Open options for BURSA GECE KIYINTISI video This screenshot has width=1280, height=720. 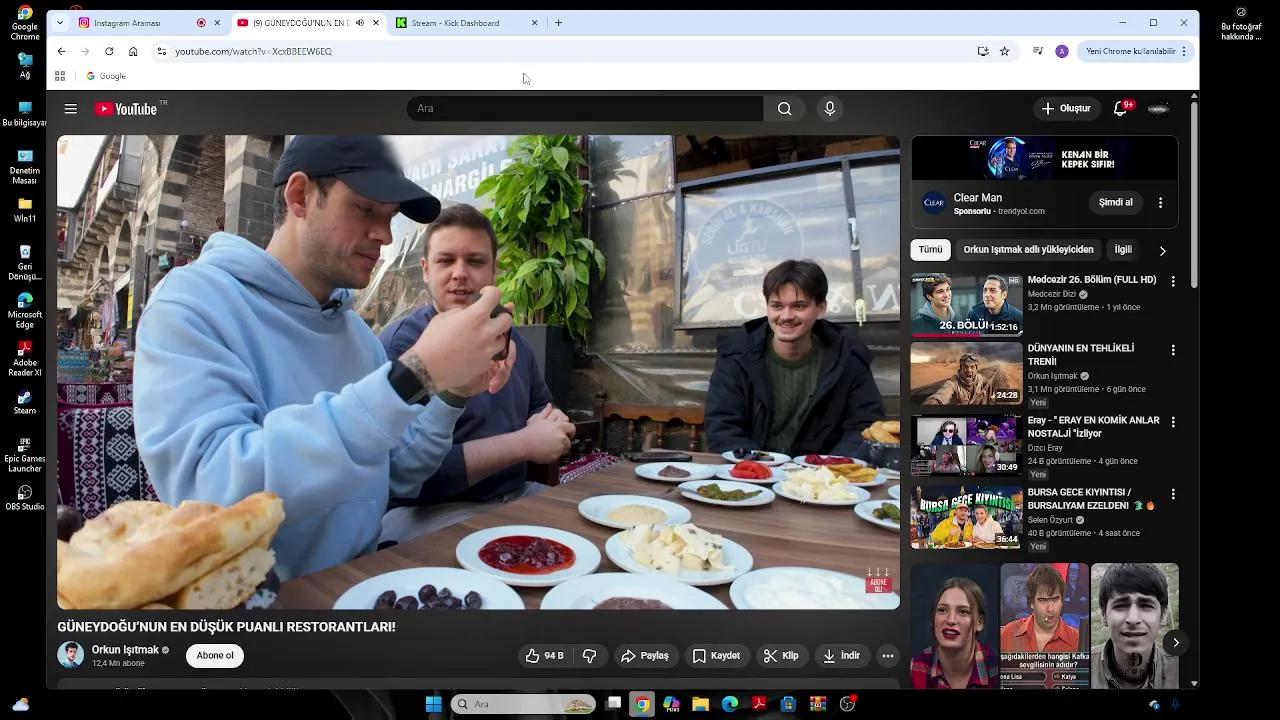tap(1173, 495)
